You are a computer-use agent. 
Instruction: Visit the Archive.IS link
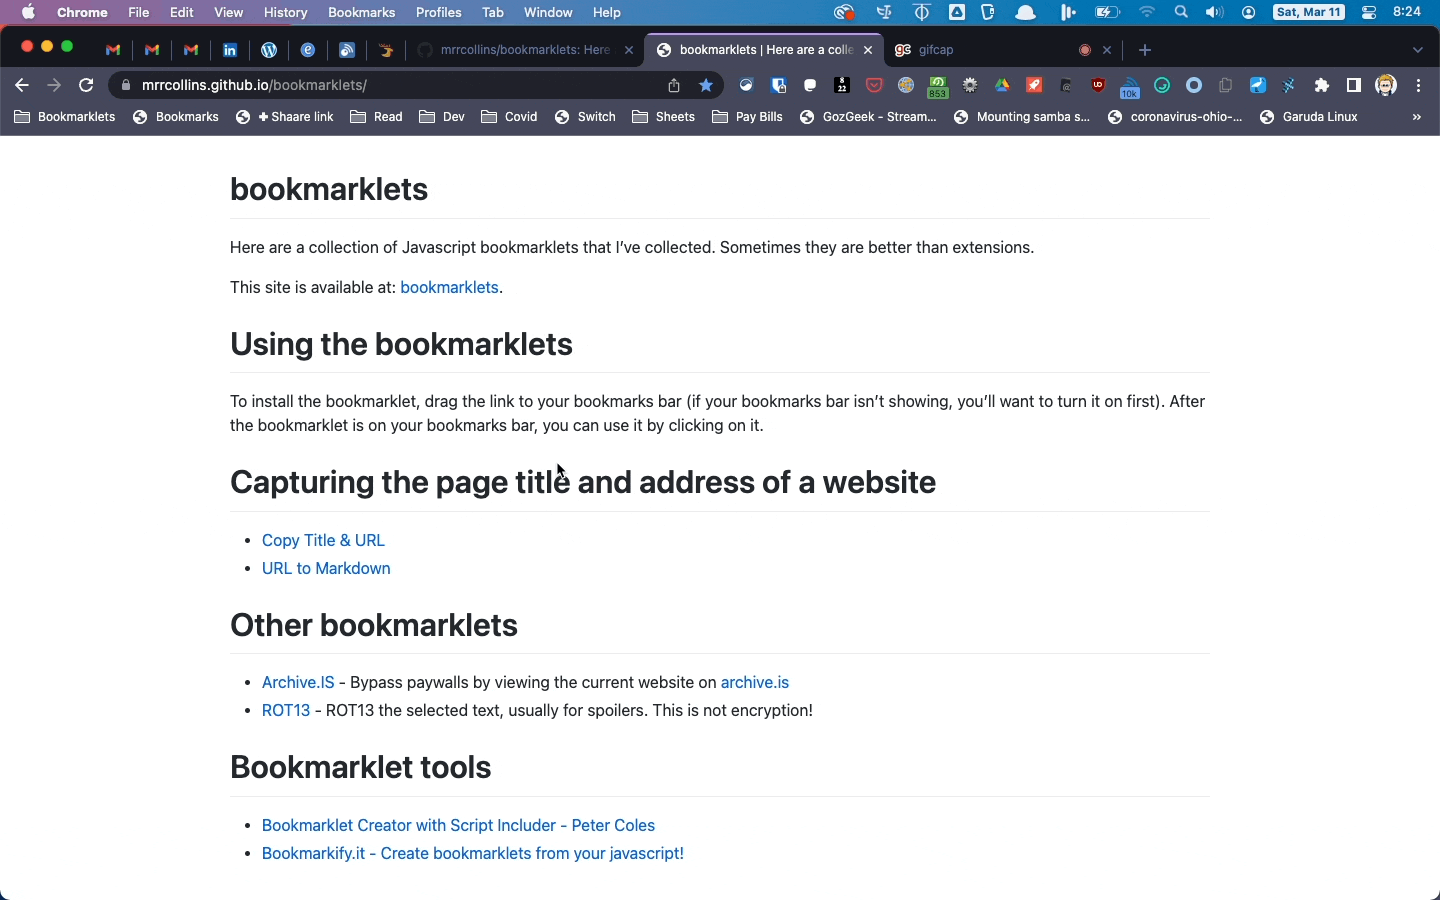pyautogui.click(x=297, y=683)
